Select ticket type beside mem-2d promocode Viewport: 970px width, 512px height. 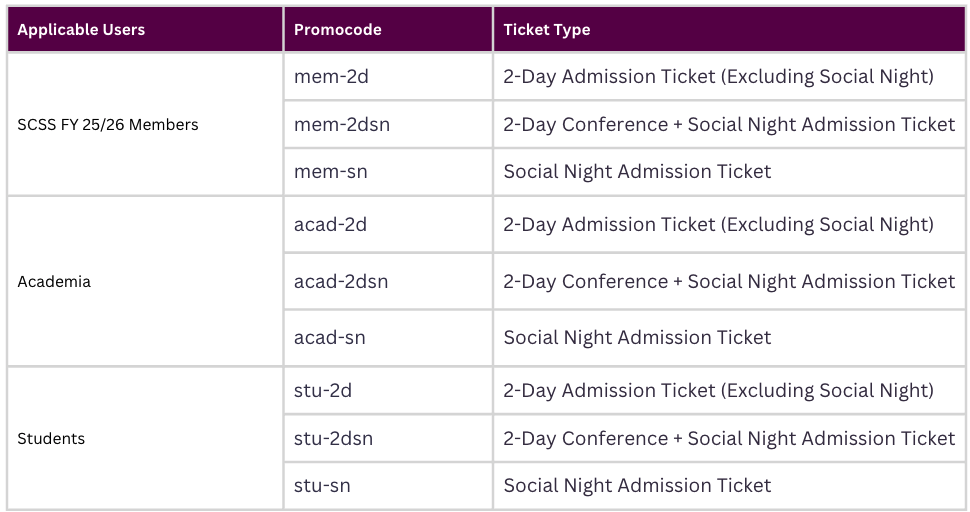pos(729,76)
